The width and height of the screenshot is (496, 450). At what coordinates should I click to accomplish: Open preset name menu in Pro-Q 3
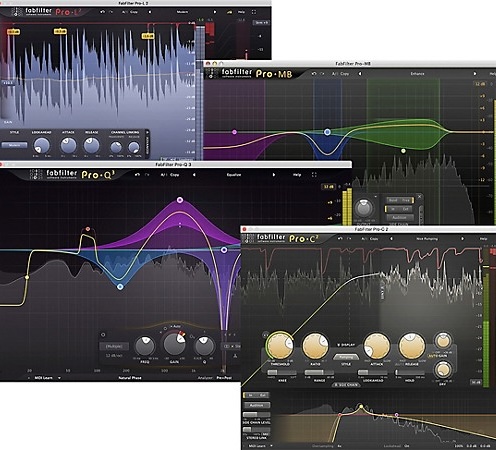pyautogui.click(x=234, y=175)
